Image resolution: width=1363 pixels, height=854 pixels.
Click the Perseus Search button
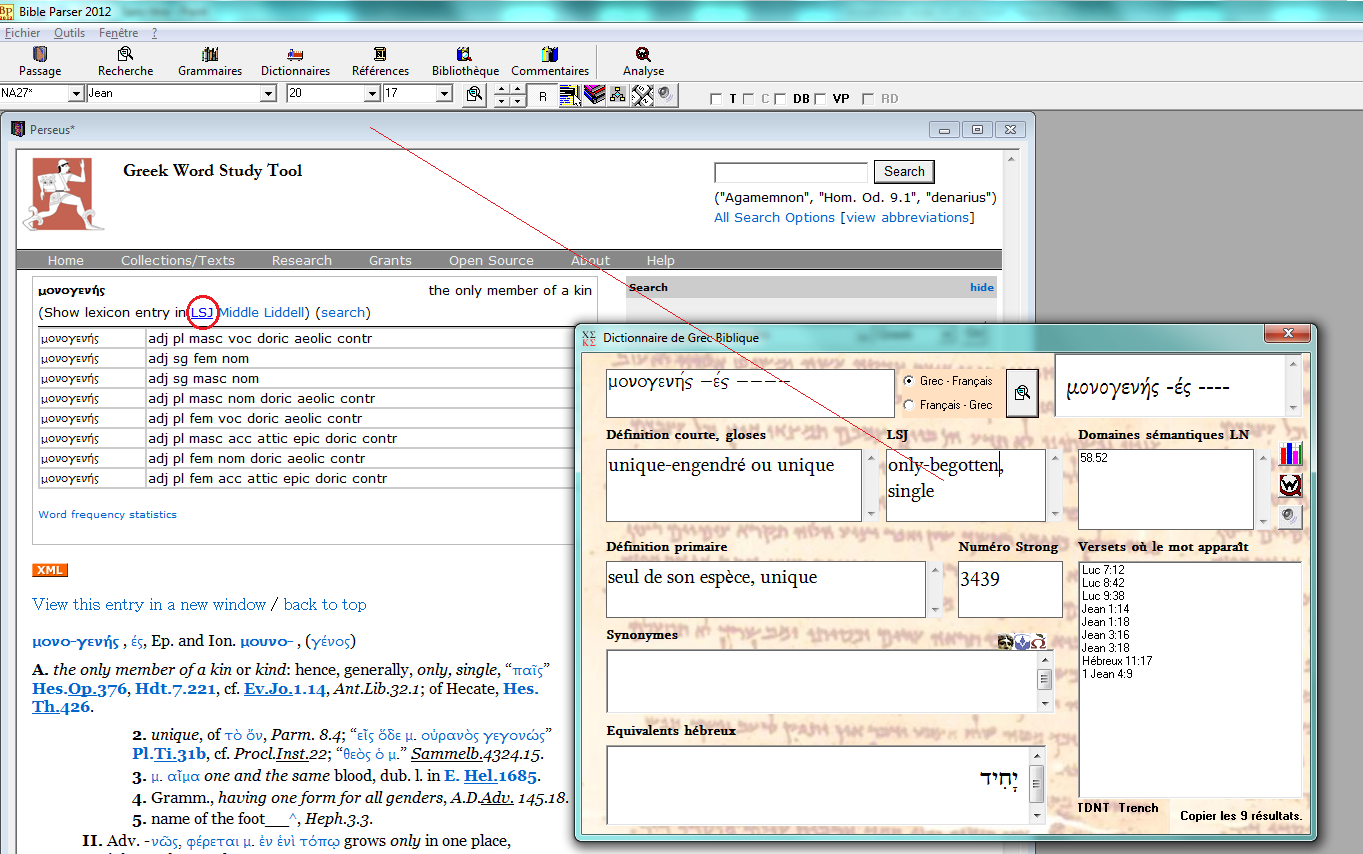click(904, 171)
